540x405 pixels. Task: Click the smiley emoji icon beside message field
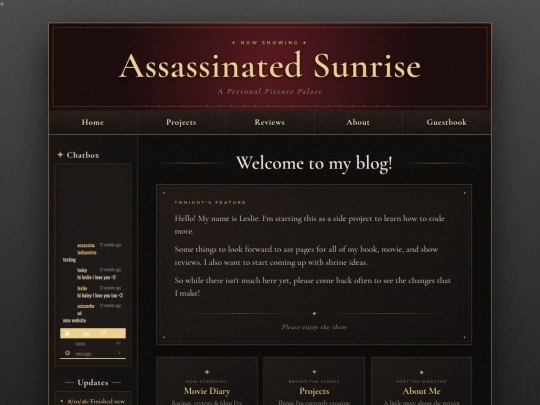pos(68,353)
